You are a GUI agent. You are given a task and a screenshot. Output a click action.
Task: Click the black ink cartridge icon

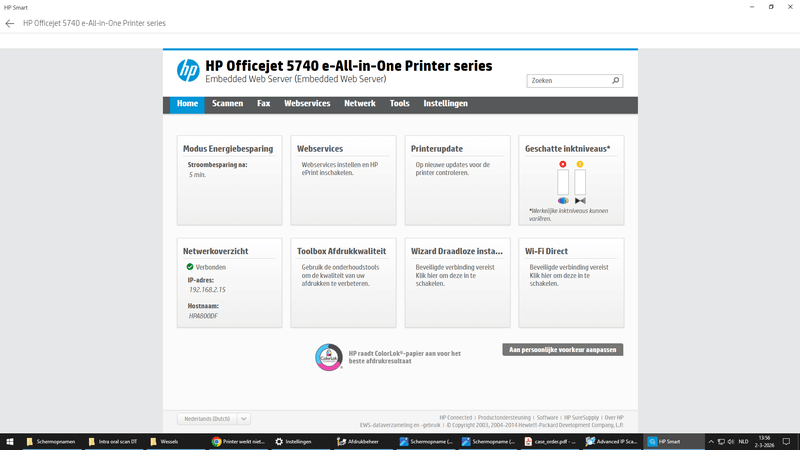click(x=580, y=201)
